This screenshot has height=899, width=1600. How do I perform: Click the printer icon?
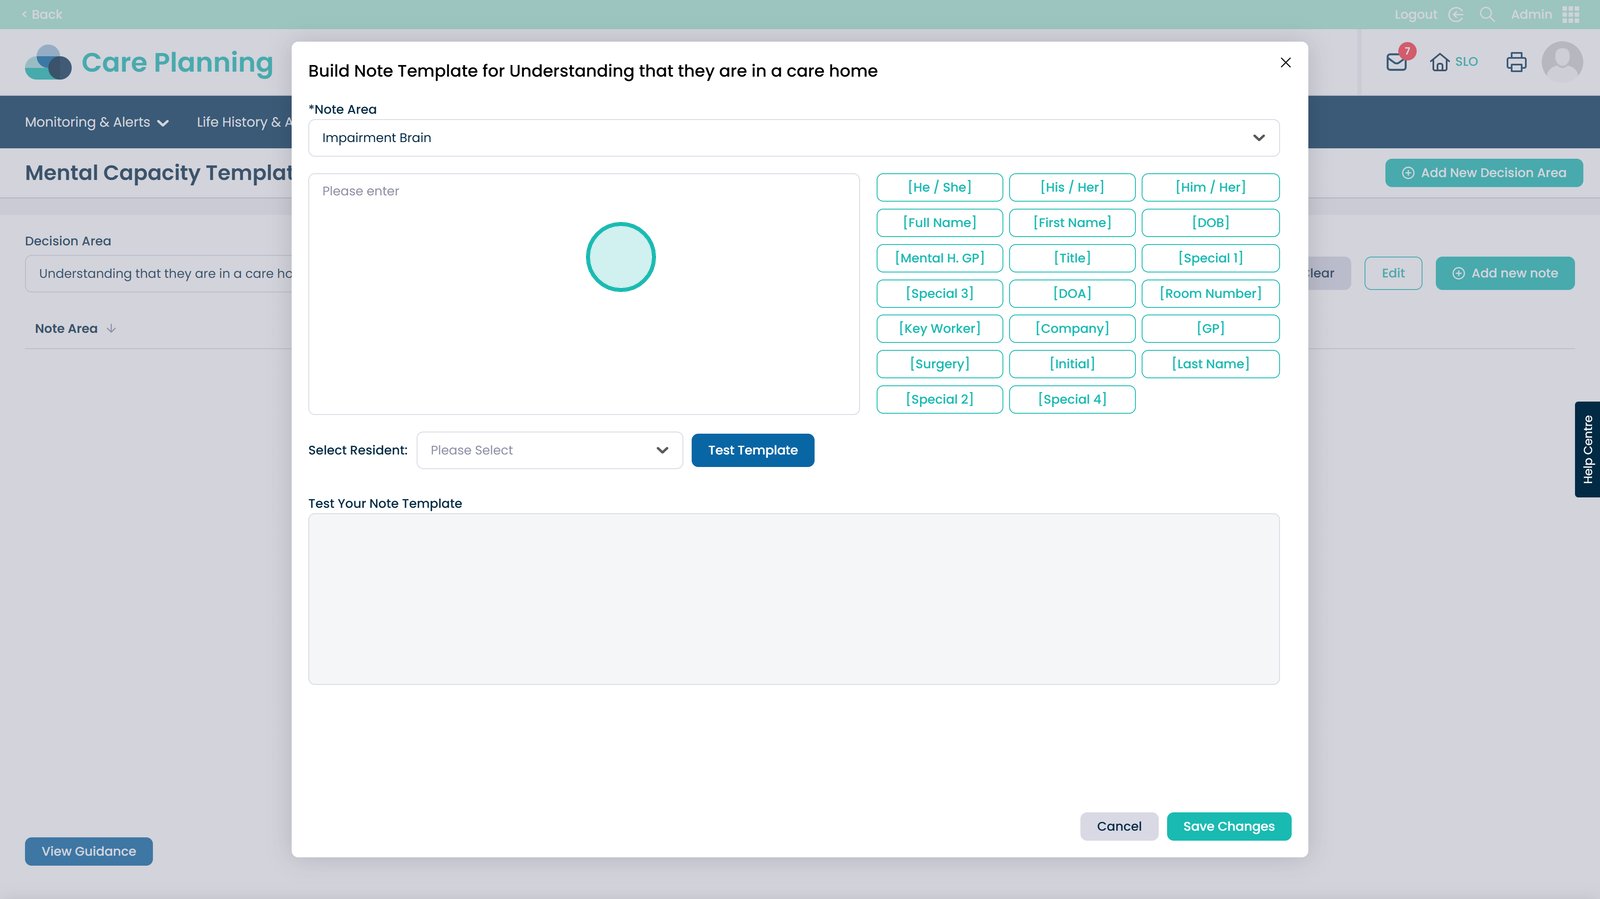coord(1516,62)
